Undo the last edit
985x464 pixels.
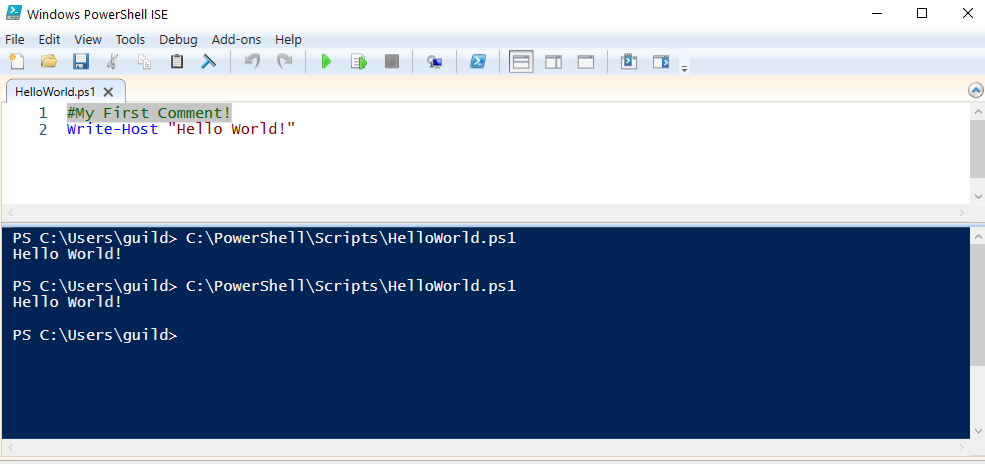pos(252,62)
